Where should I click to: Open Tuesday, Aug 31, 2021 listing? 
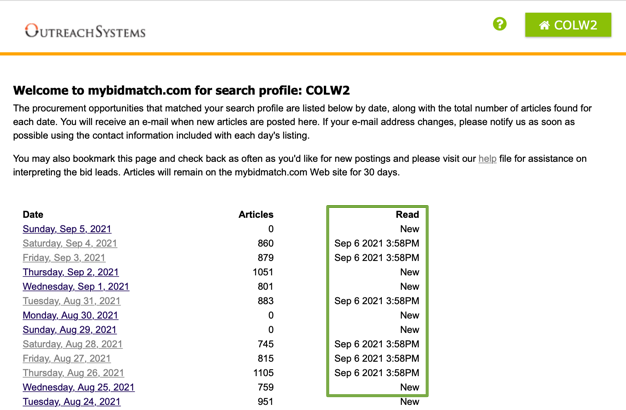point(71,301)
